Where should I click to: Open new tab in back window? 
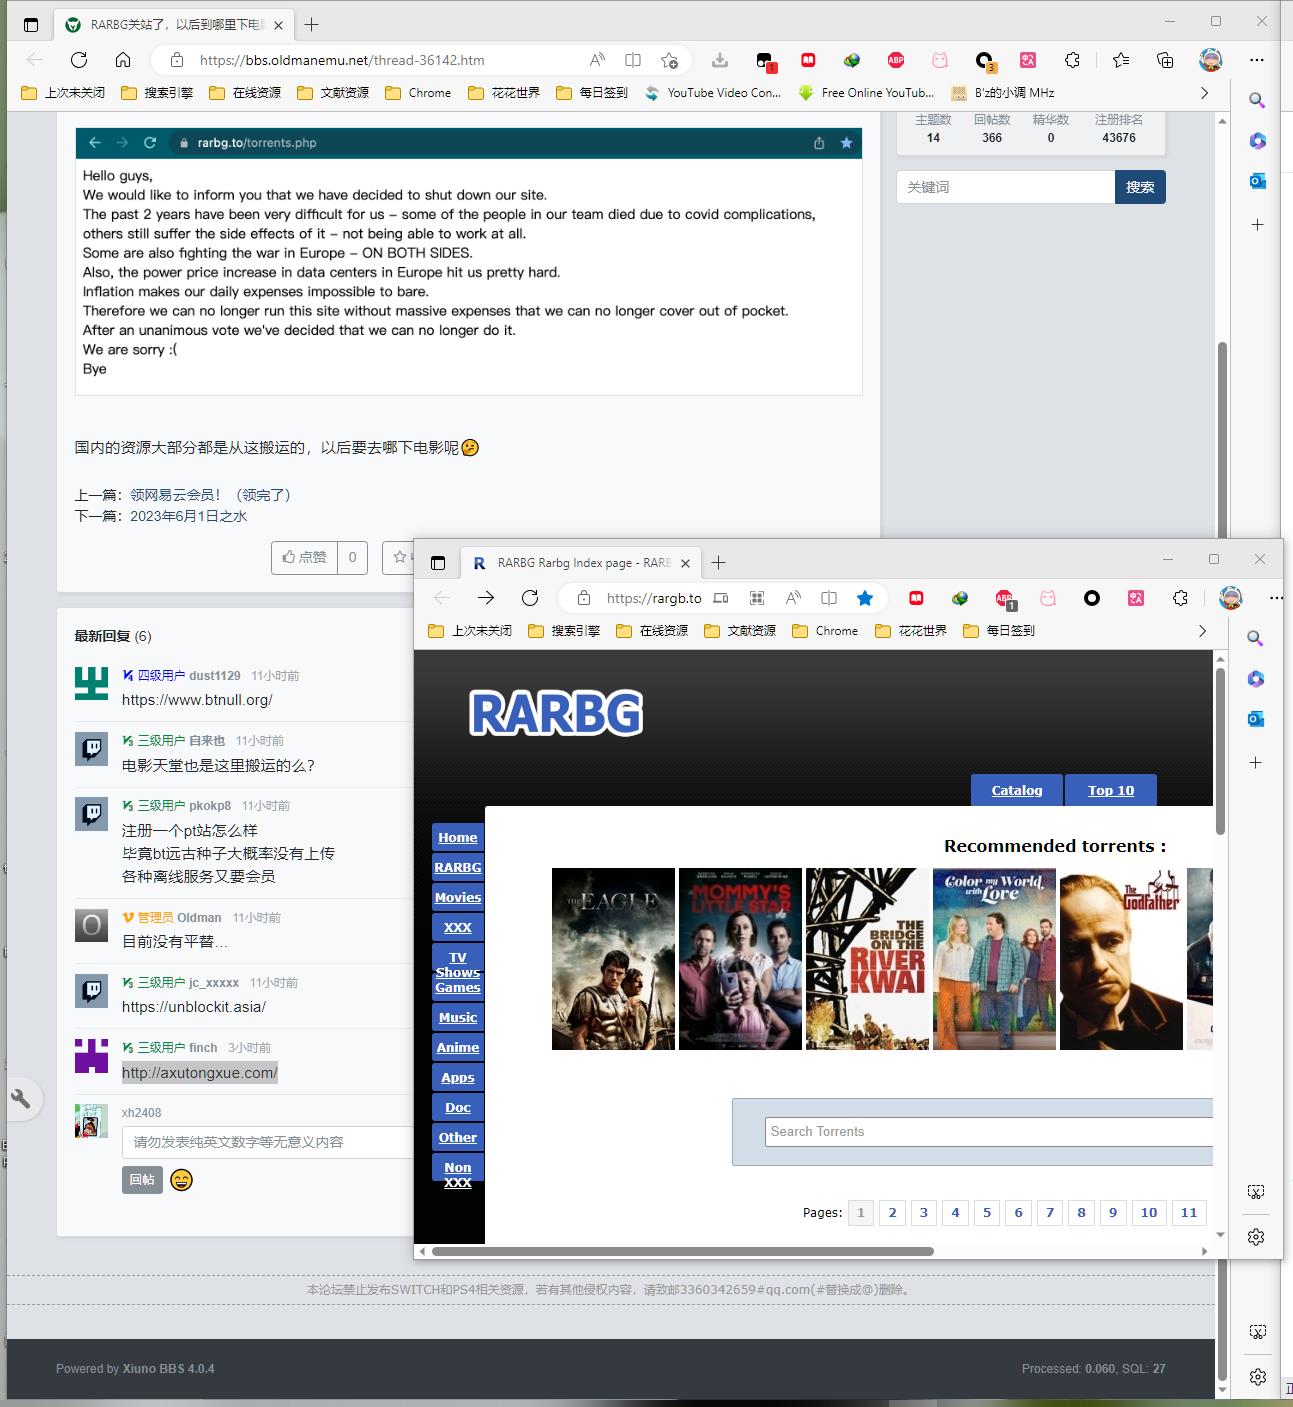[x=312, y=25]
